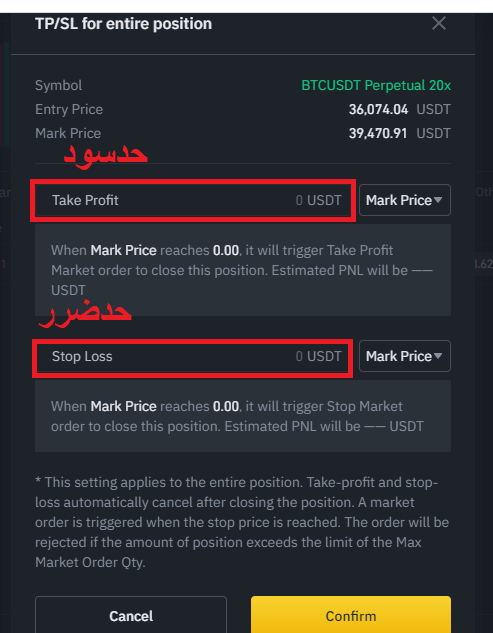Click the Take Profit Market order description box
Image resolution: width=493 pixels, height=633 pixels.
point(243,270)
